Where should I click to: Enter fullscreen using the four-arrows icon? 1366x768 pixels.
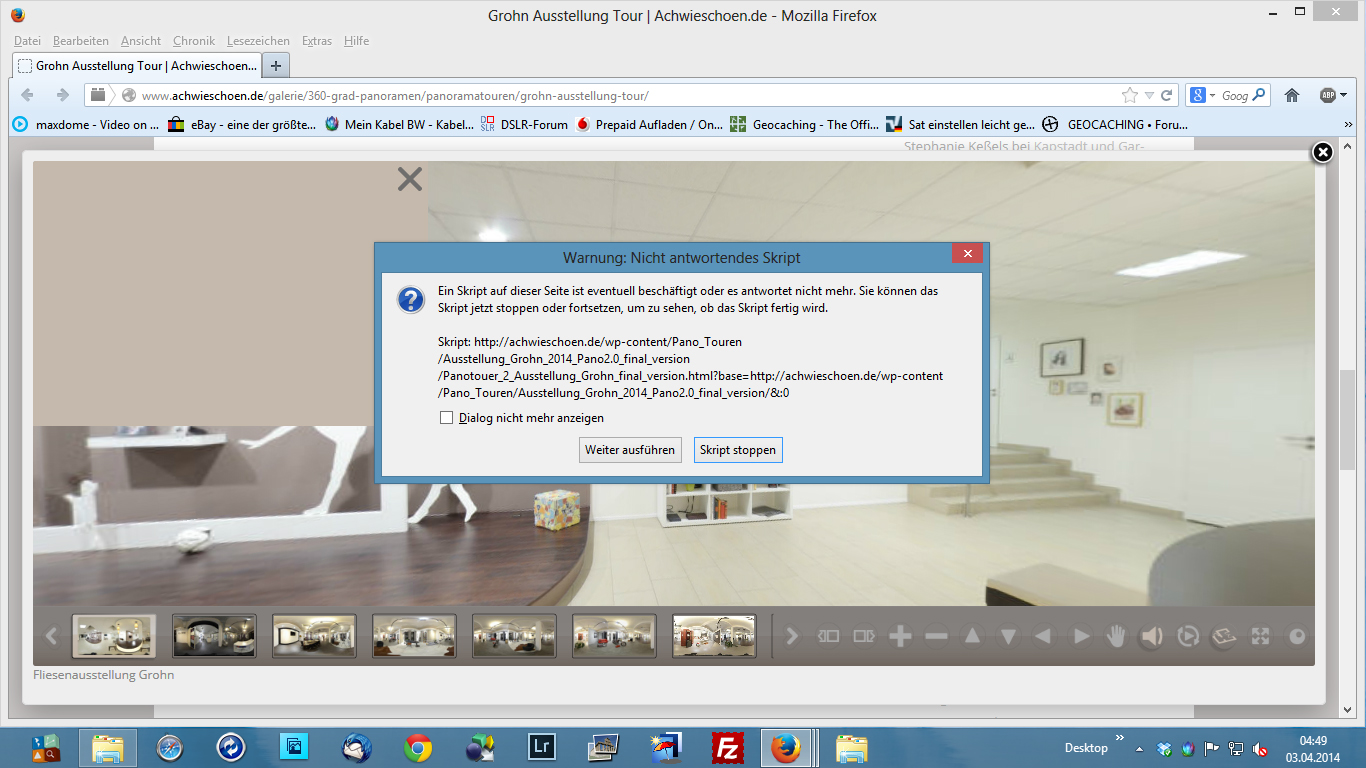coord(1260,636)
